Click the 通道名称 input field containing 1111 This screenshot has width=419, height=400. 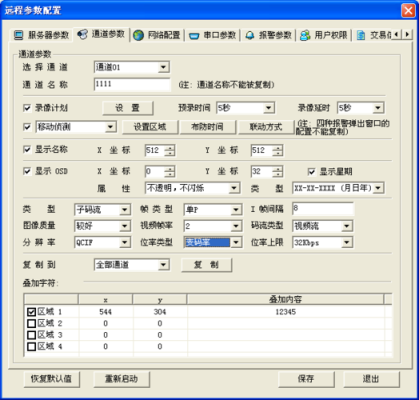click(x=132, y=84)
